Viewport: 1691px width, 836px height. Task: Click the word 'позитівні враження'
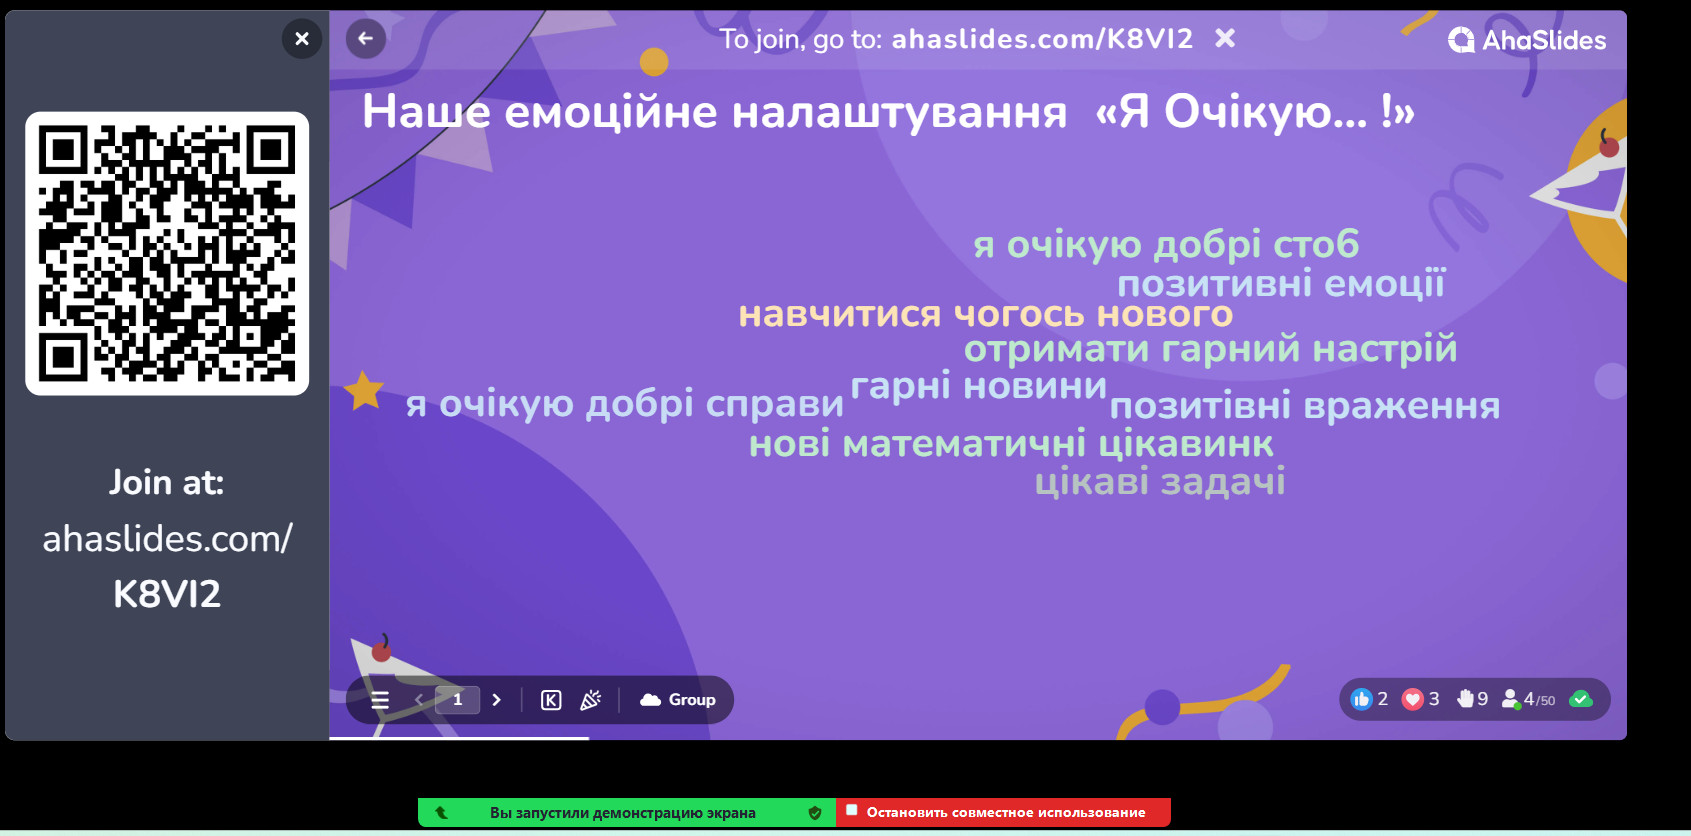(x=1305, y=406)
